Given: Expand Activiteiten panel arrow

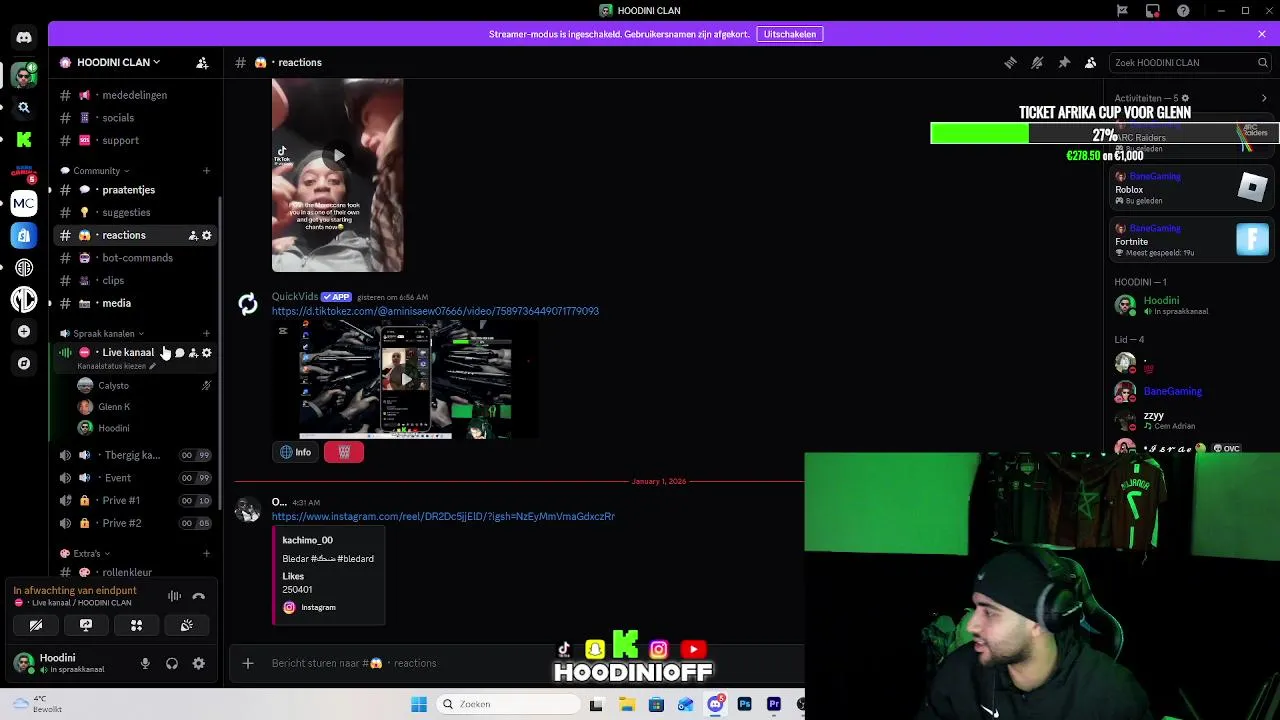Looking at the screenshot, I should point(1264,98).
